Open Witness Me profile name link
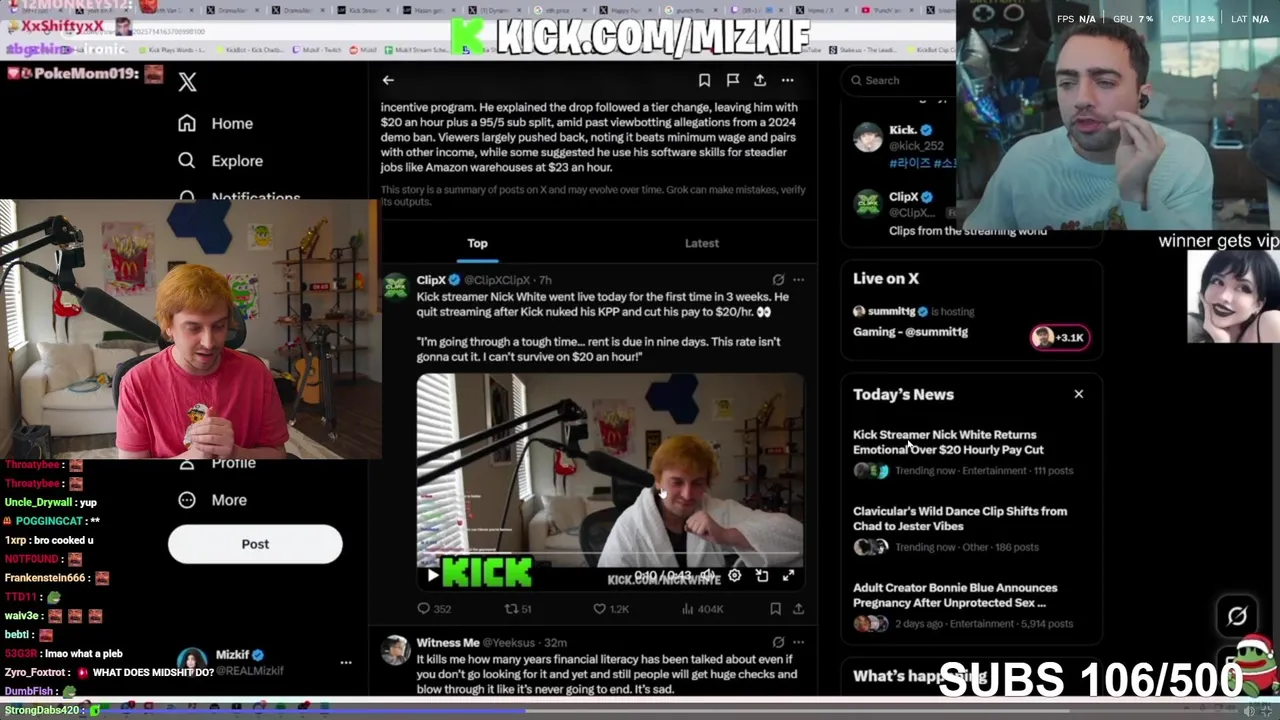This screenshot has height=720, width=1280. 448,643
